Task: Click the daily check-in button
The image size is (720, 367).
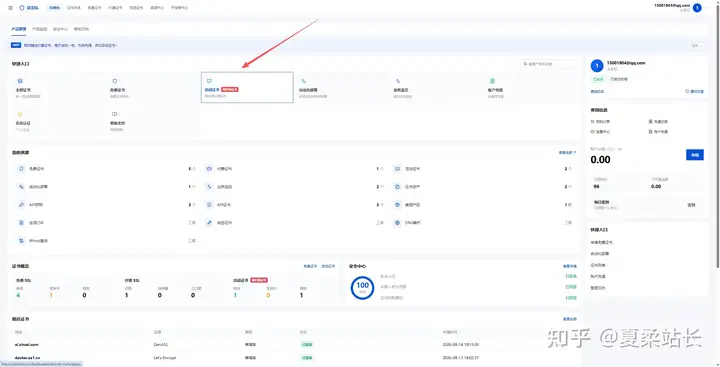Action: pos(691,205)
